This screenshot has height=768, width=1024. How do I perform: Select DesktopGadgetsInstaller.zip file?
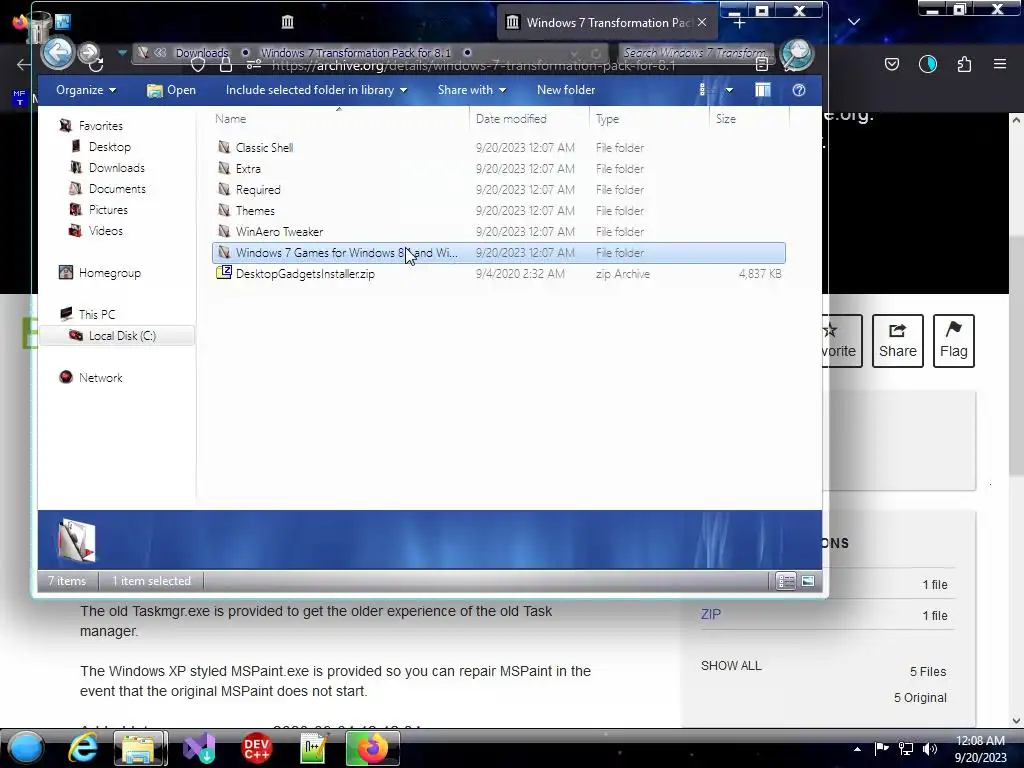pos(499,274)
